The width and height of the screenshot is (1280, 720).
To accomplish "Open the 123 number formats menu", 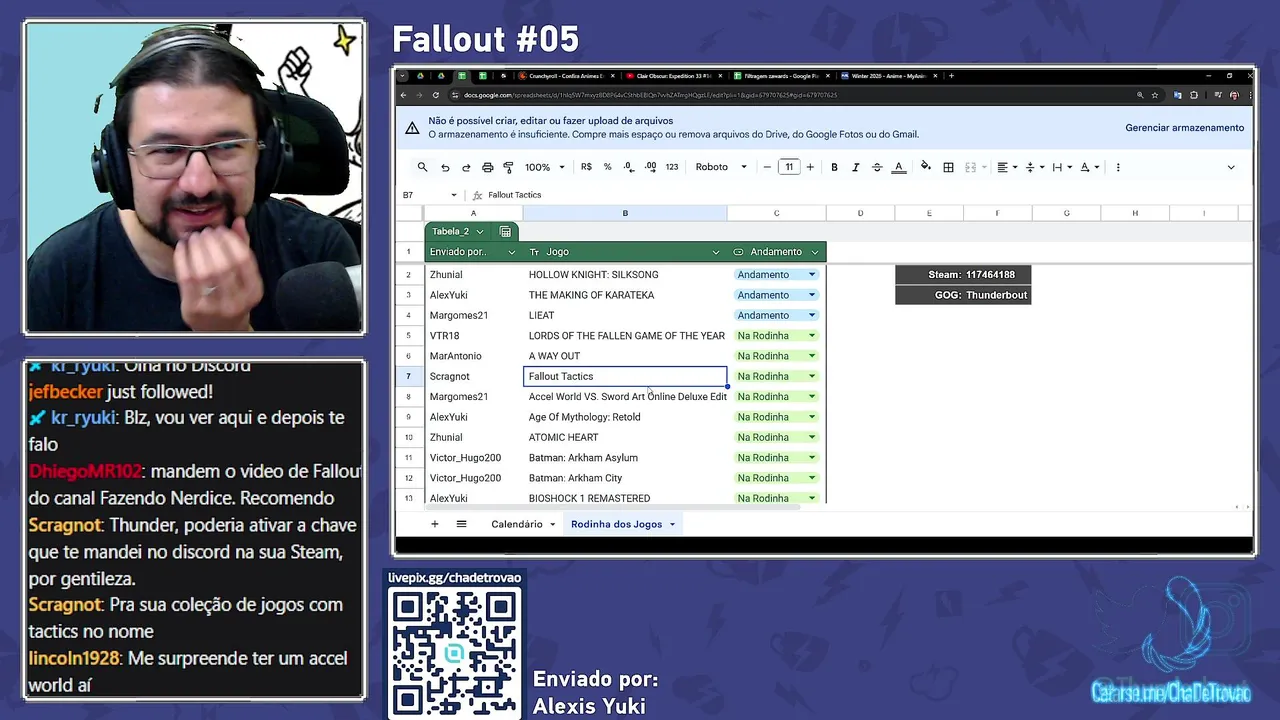I will pyautogui.click(x=671, y=167).
